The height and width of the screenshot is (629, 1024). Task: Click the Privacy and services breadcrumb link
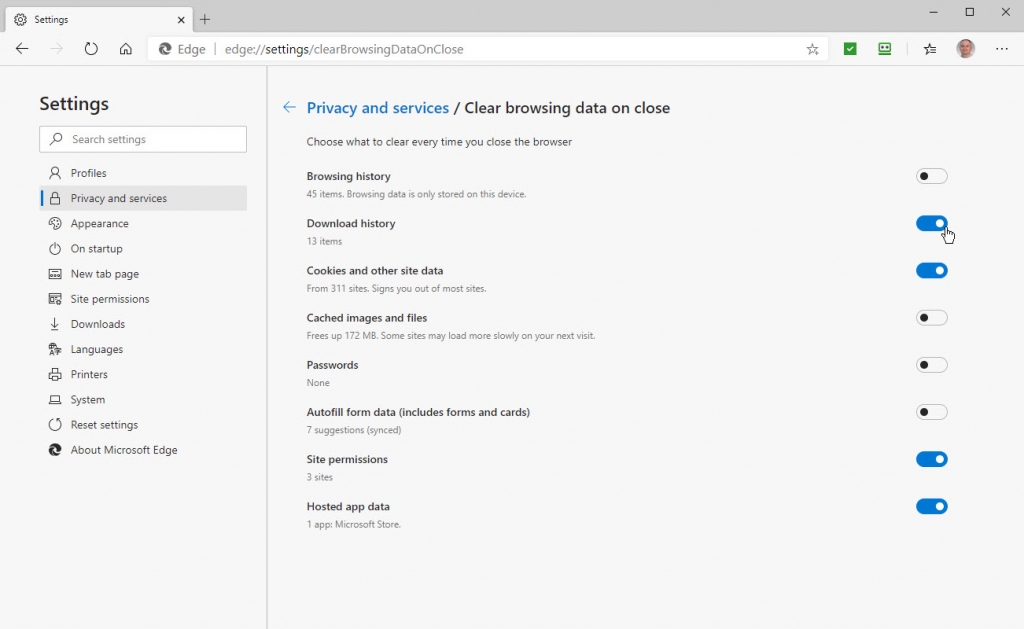tap(377, 108)
